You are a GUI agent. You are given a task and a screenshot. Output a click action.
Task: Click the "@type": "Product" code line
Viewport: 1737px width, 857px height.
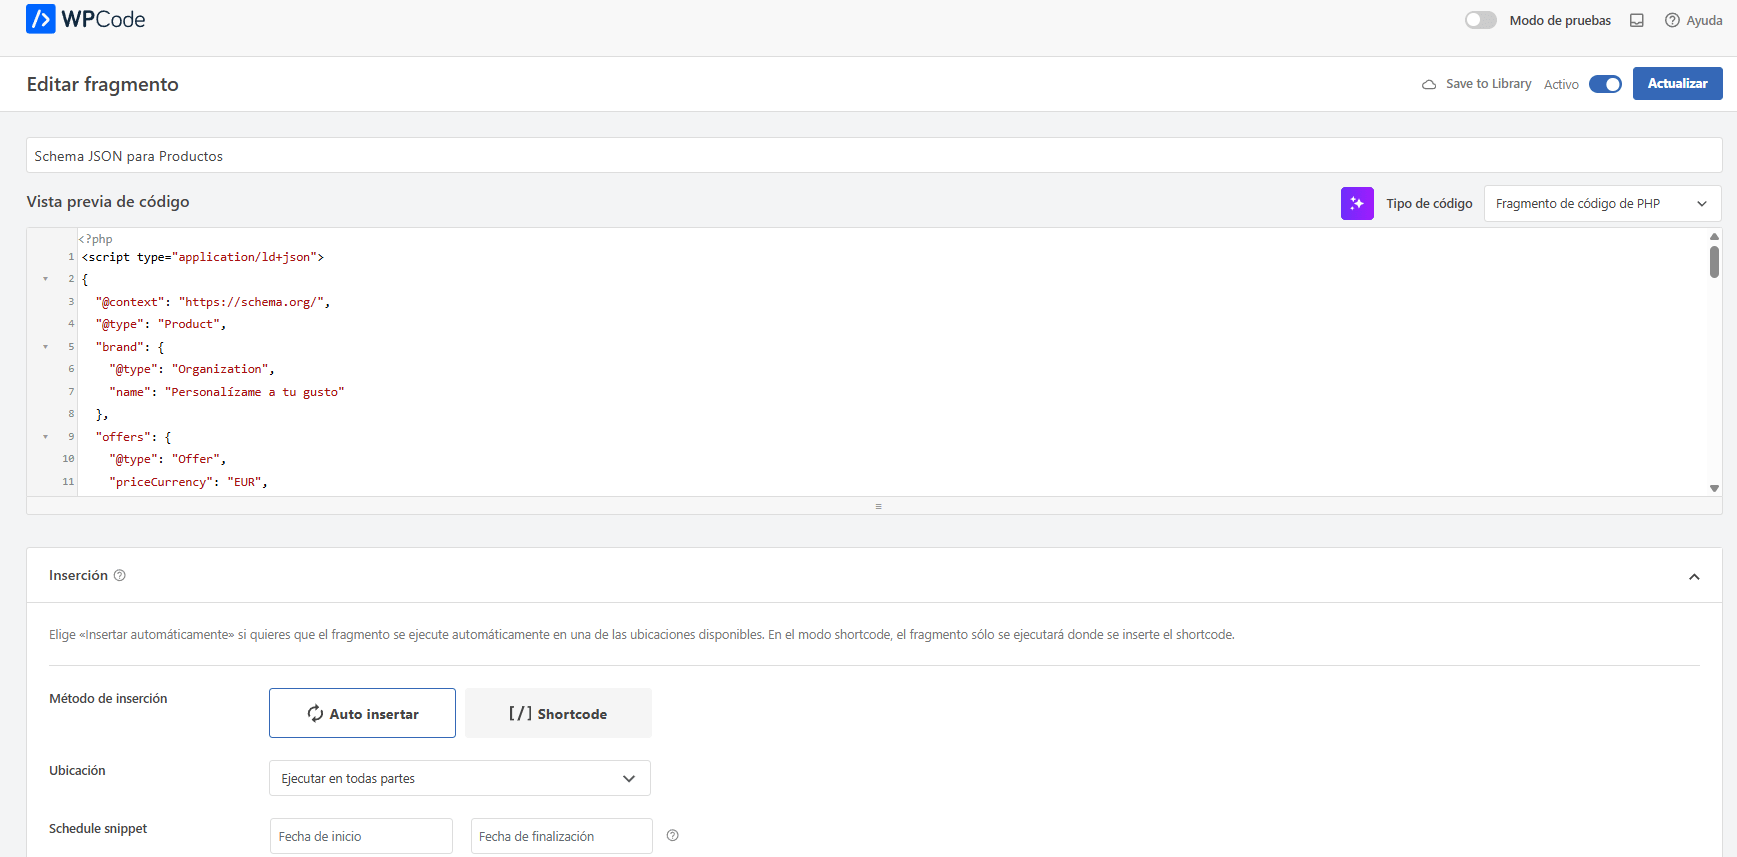161,324
